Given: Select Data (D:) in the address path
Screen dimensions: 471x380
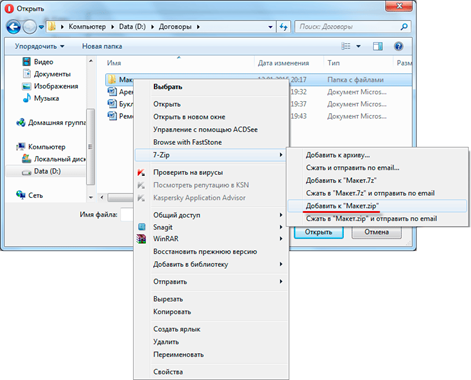Looking at the screenshot, I should pos(132,27).
